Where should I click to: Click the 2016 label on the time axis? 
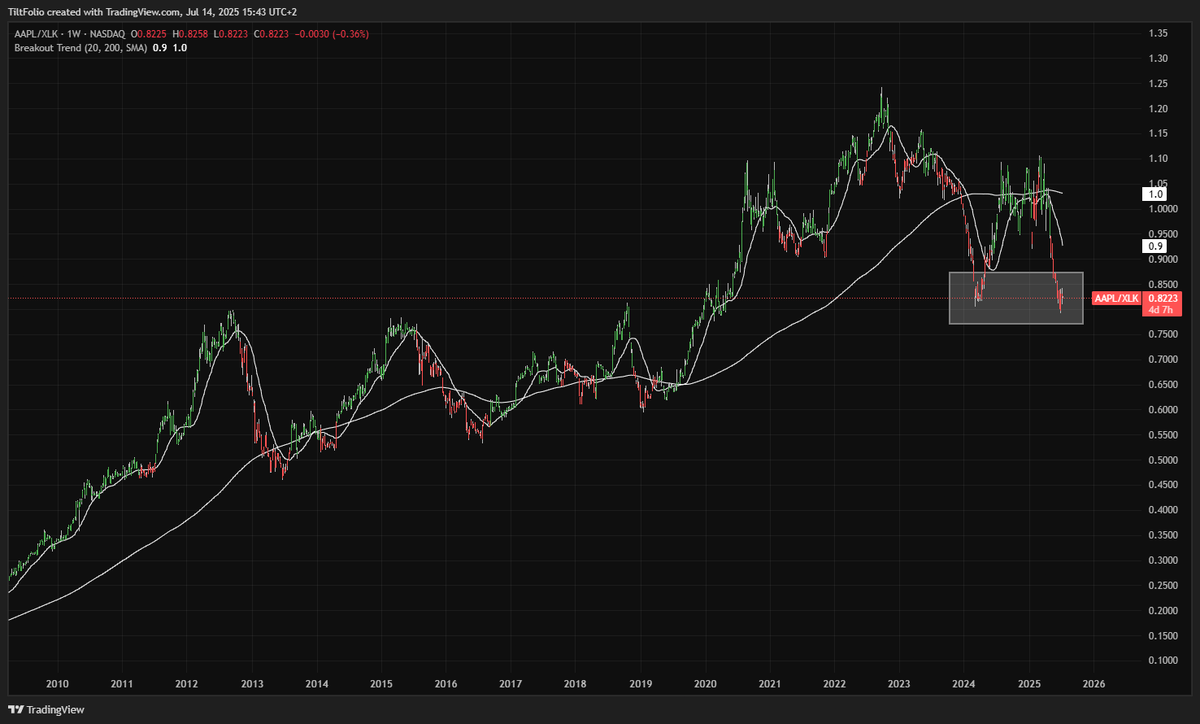click(x=446, y=685)
